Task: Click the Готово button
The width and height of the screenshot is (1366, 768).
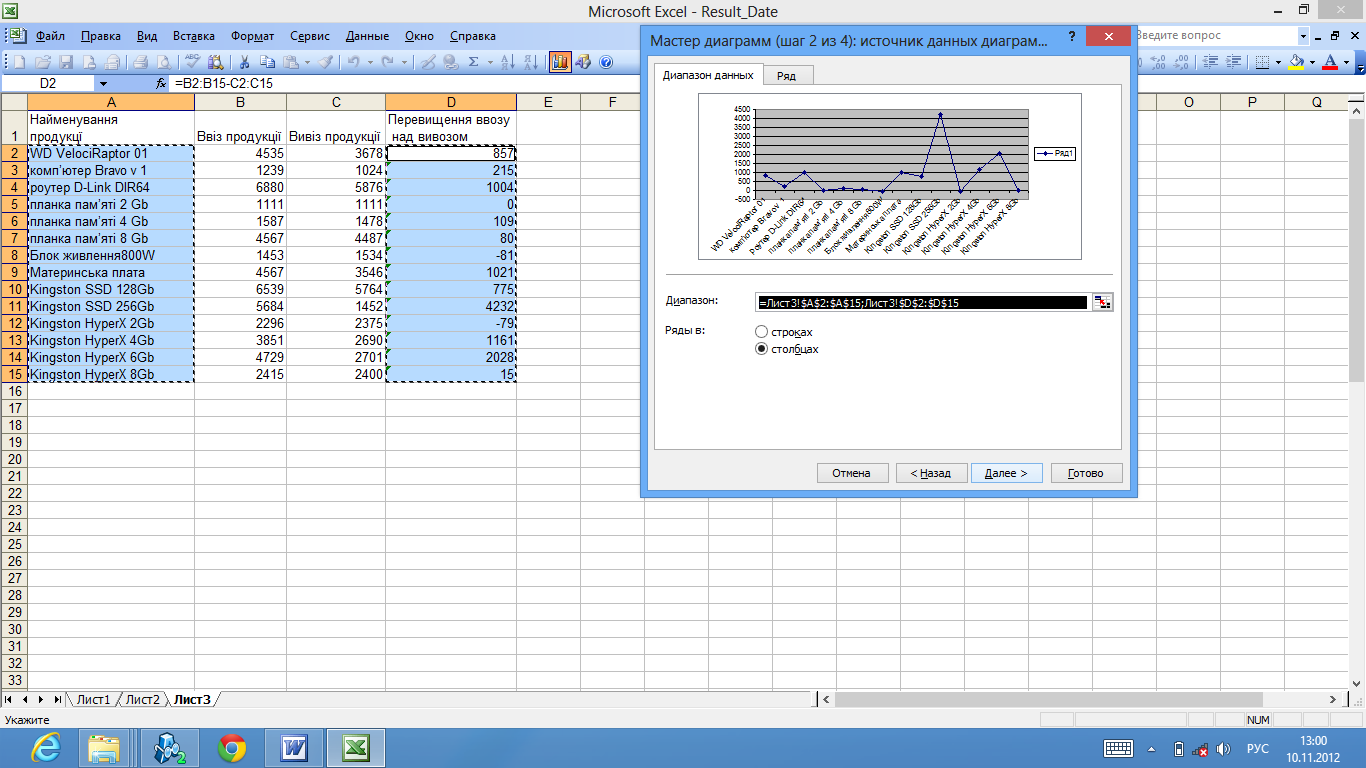Action: tap(1086, 473)
